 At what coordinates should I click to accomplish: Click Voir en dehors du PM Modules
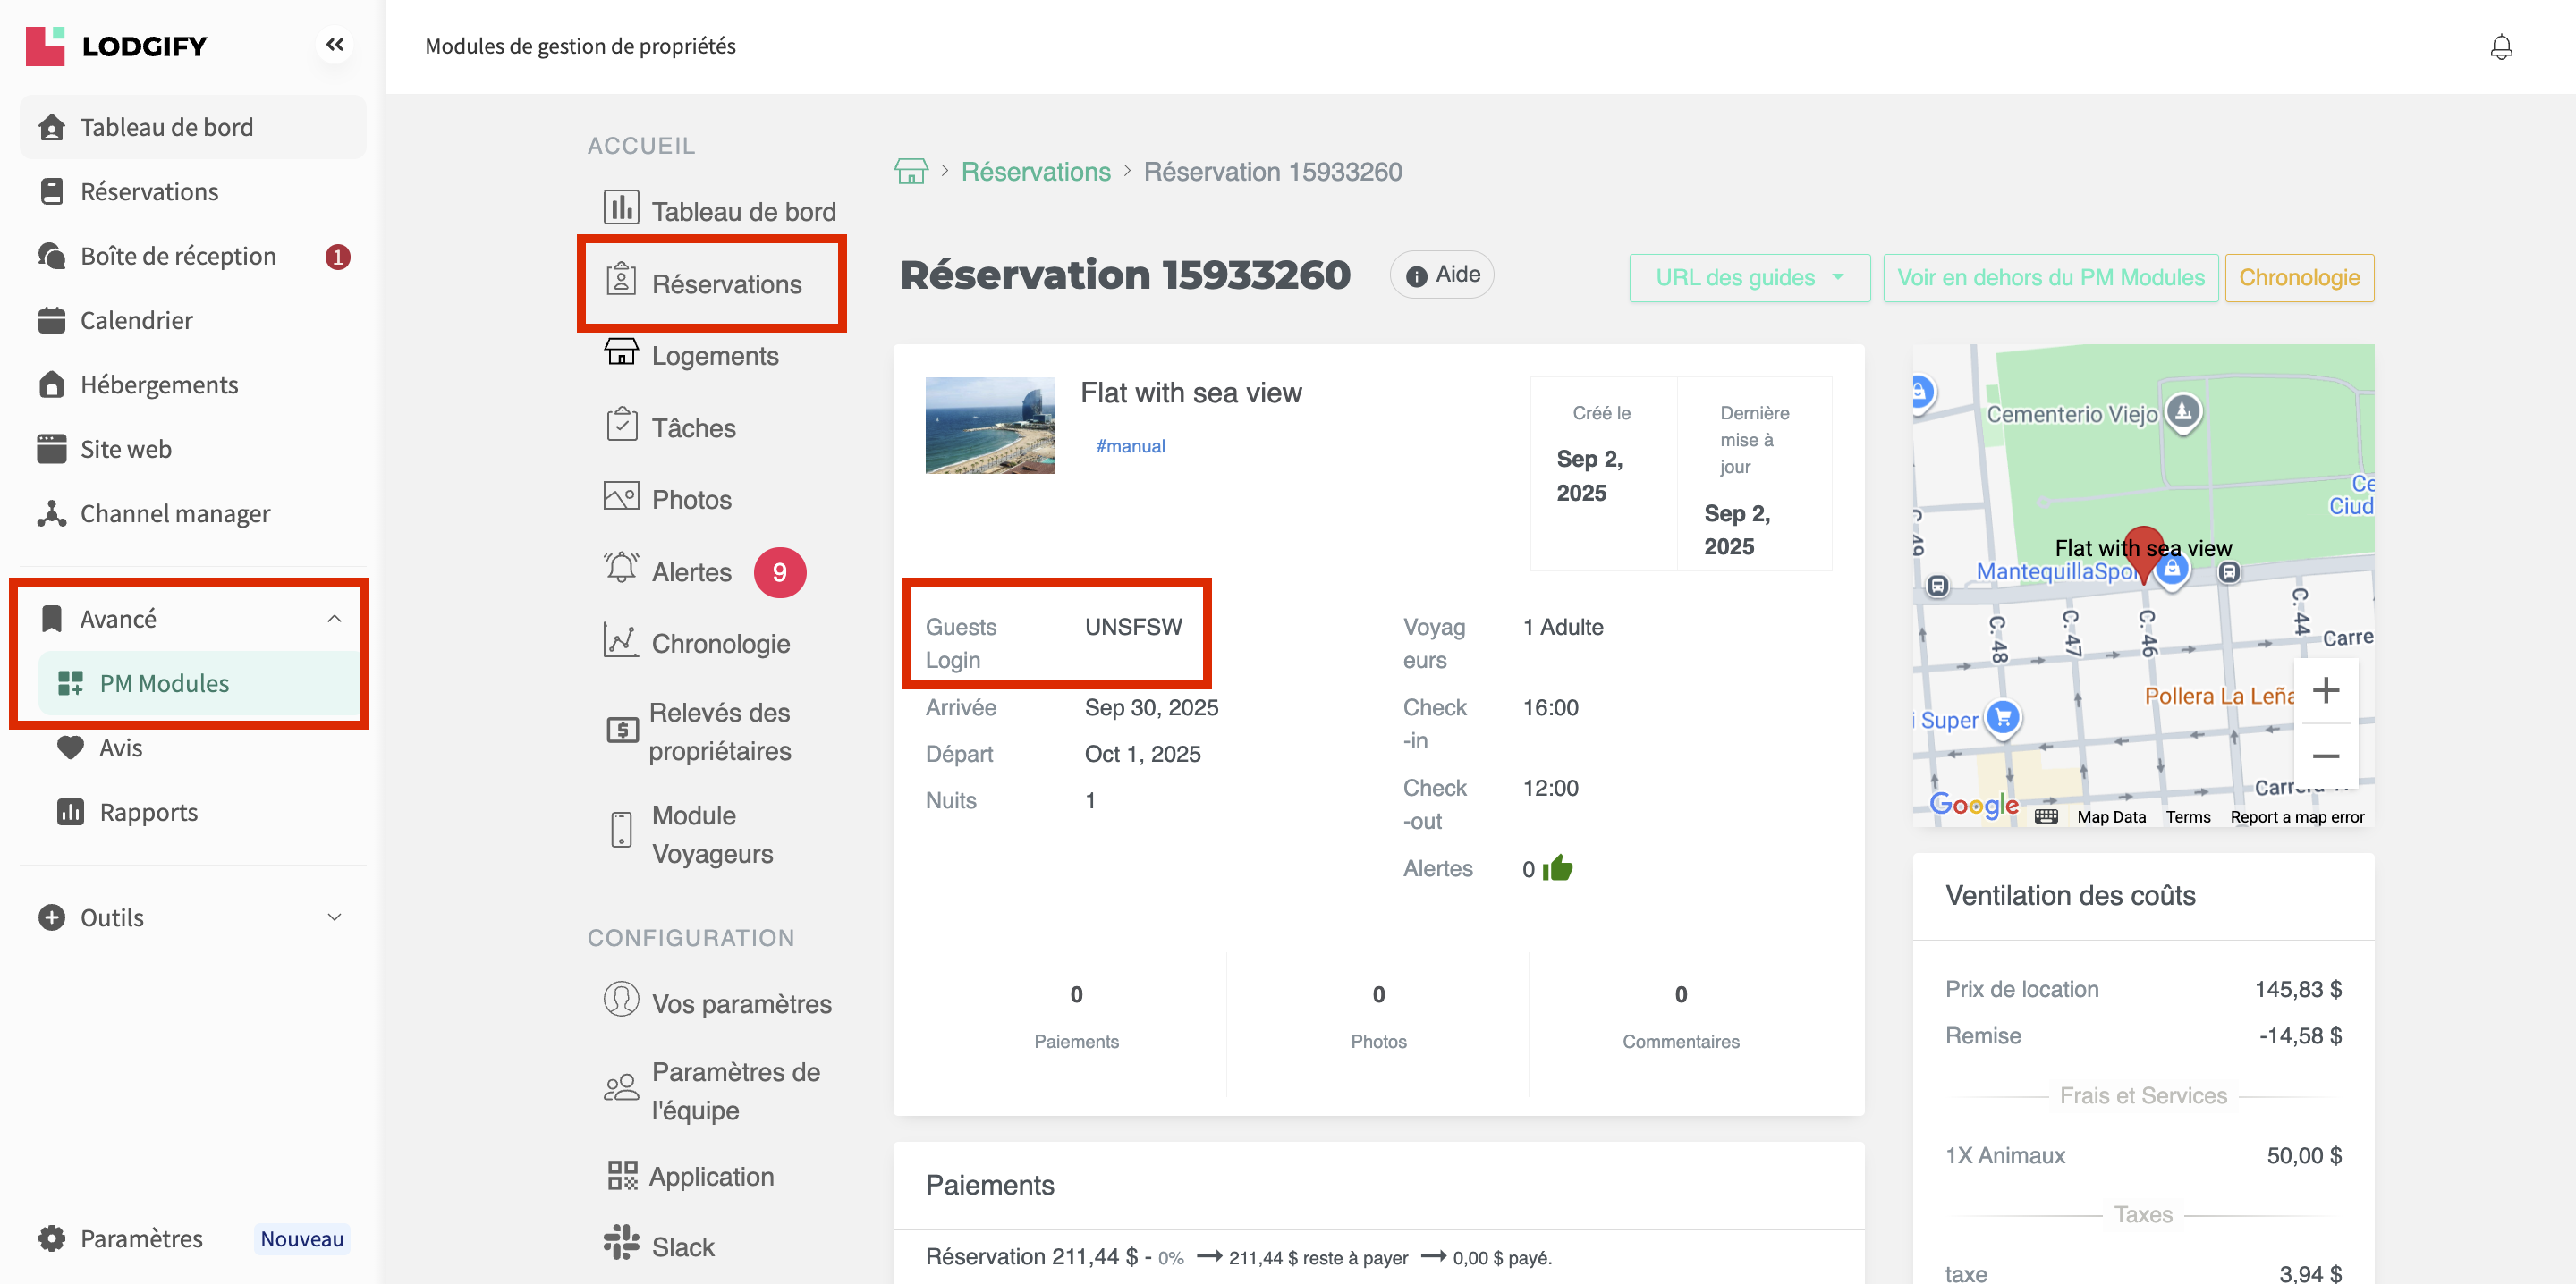click(2050, 277)
